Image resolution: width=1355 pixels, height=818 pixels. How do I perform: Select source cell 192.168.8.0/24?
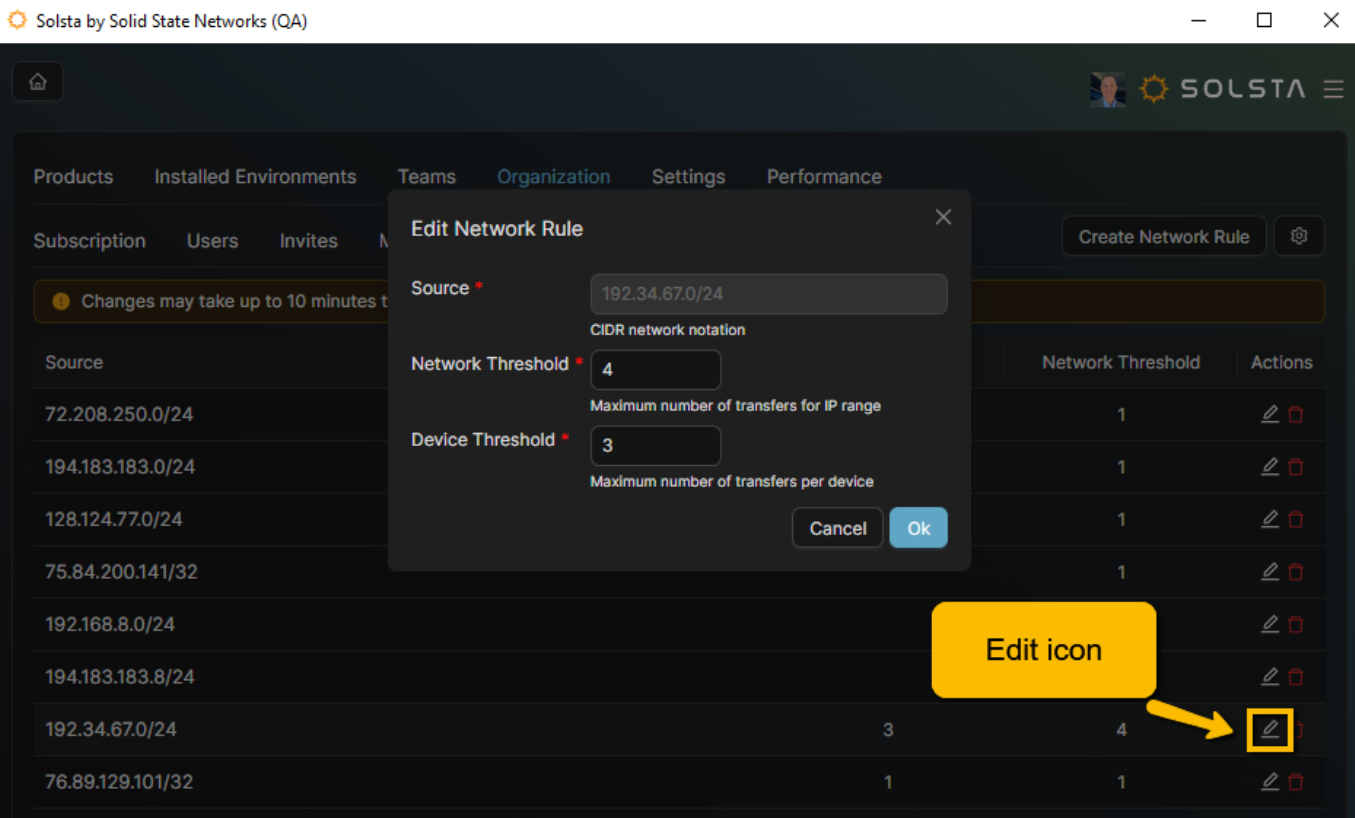tap(110, 624)
